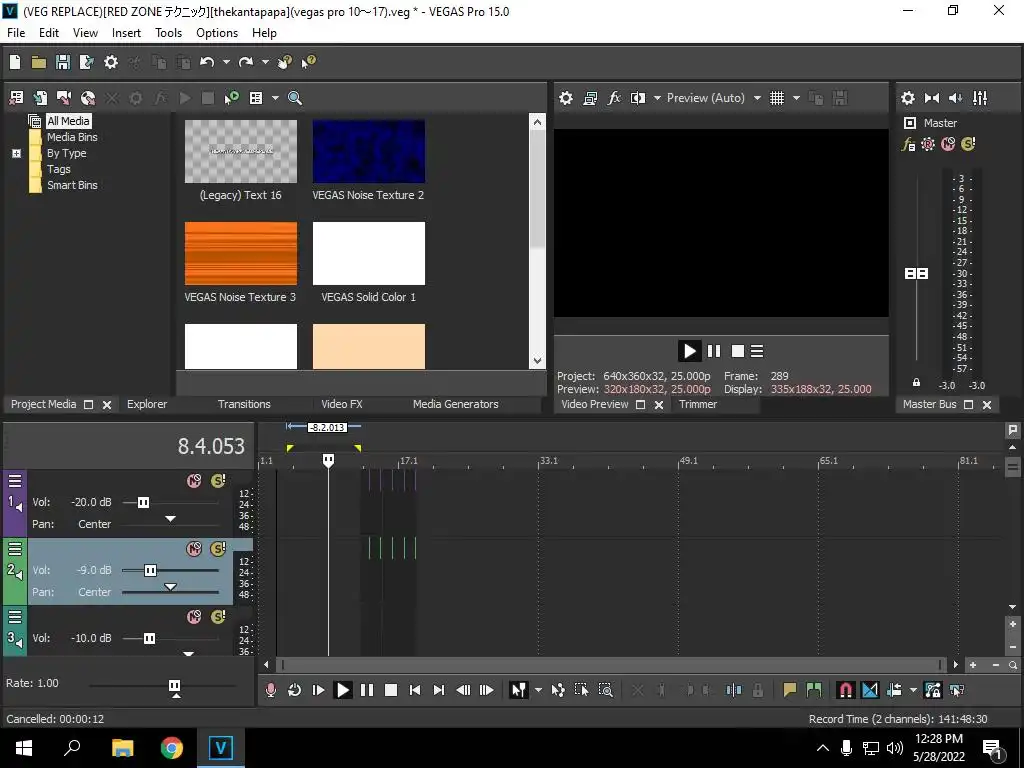Viewport: 1024px width, 768px height.
Task: Switch to the Transitions tab
Action: 244,404
